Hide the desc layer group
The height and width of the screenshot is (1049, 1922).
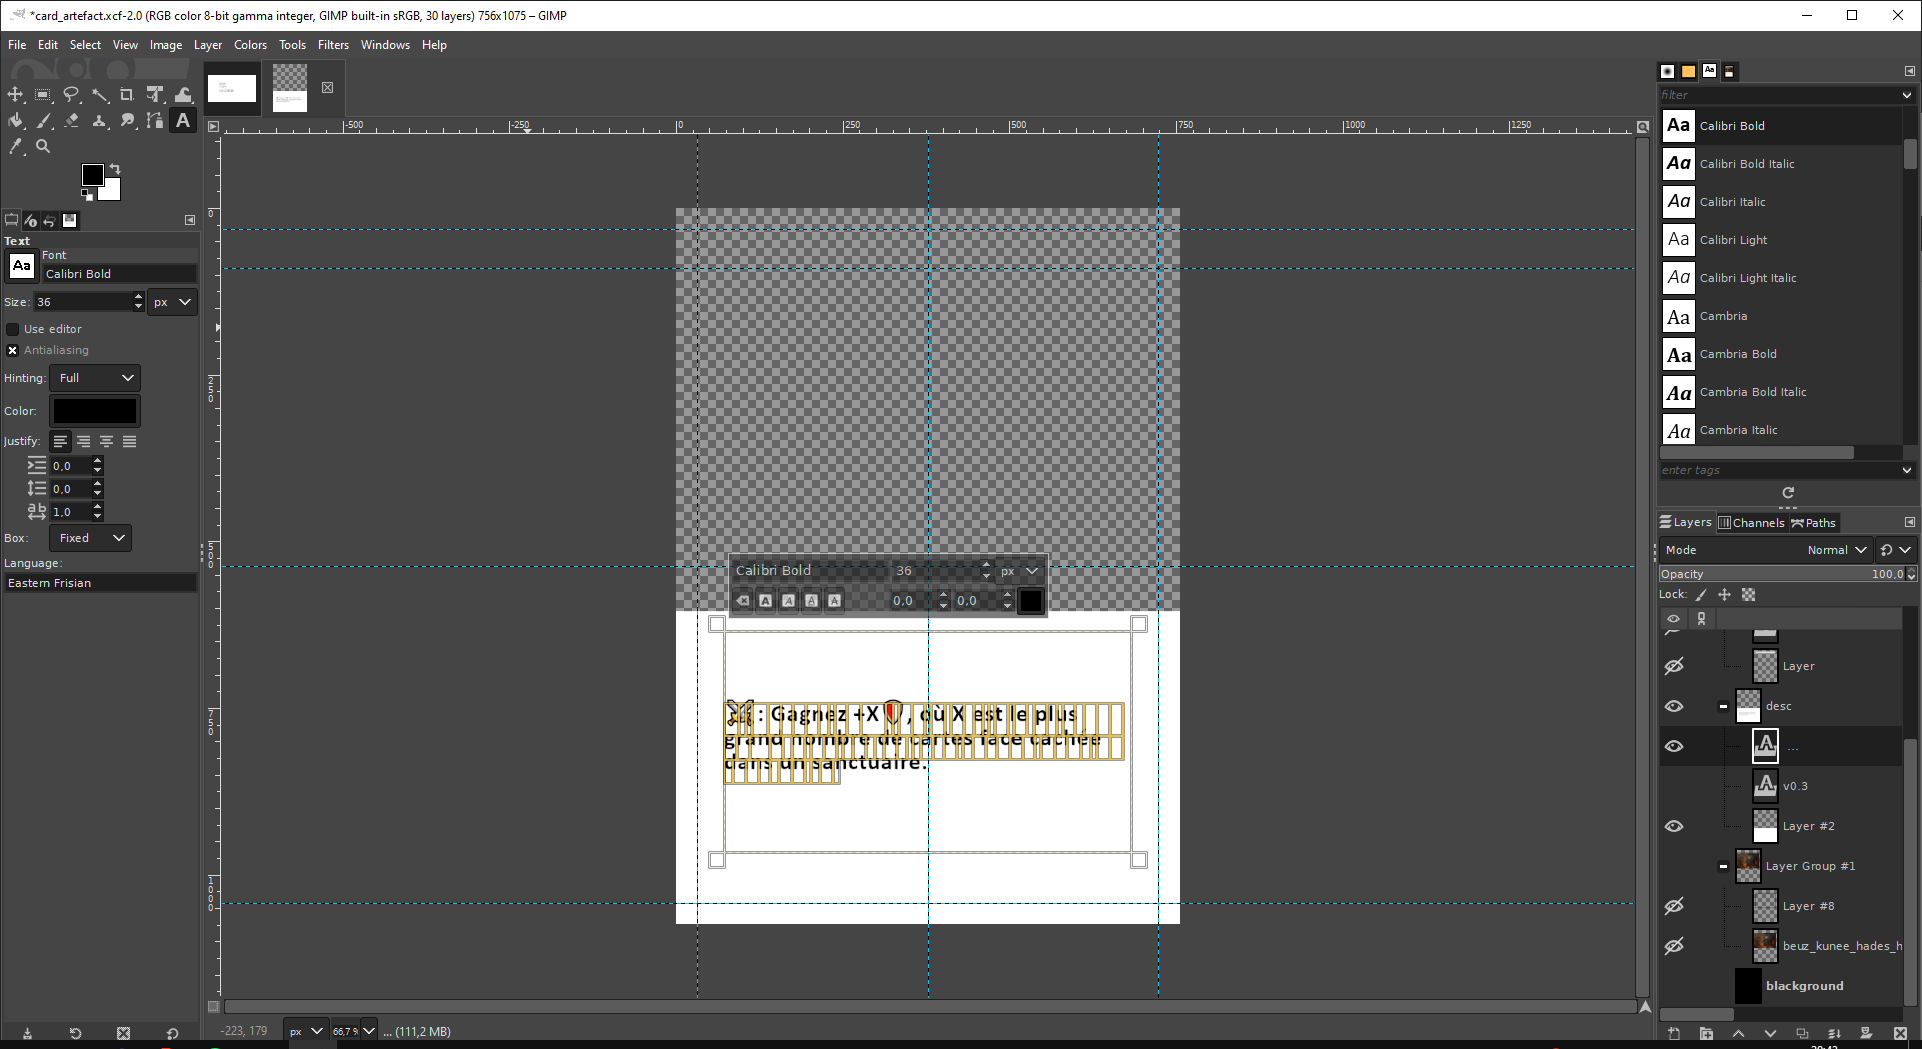pos(1674,706)
